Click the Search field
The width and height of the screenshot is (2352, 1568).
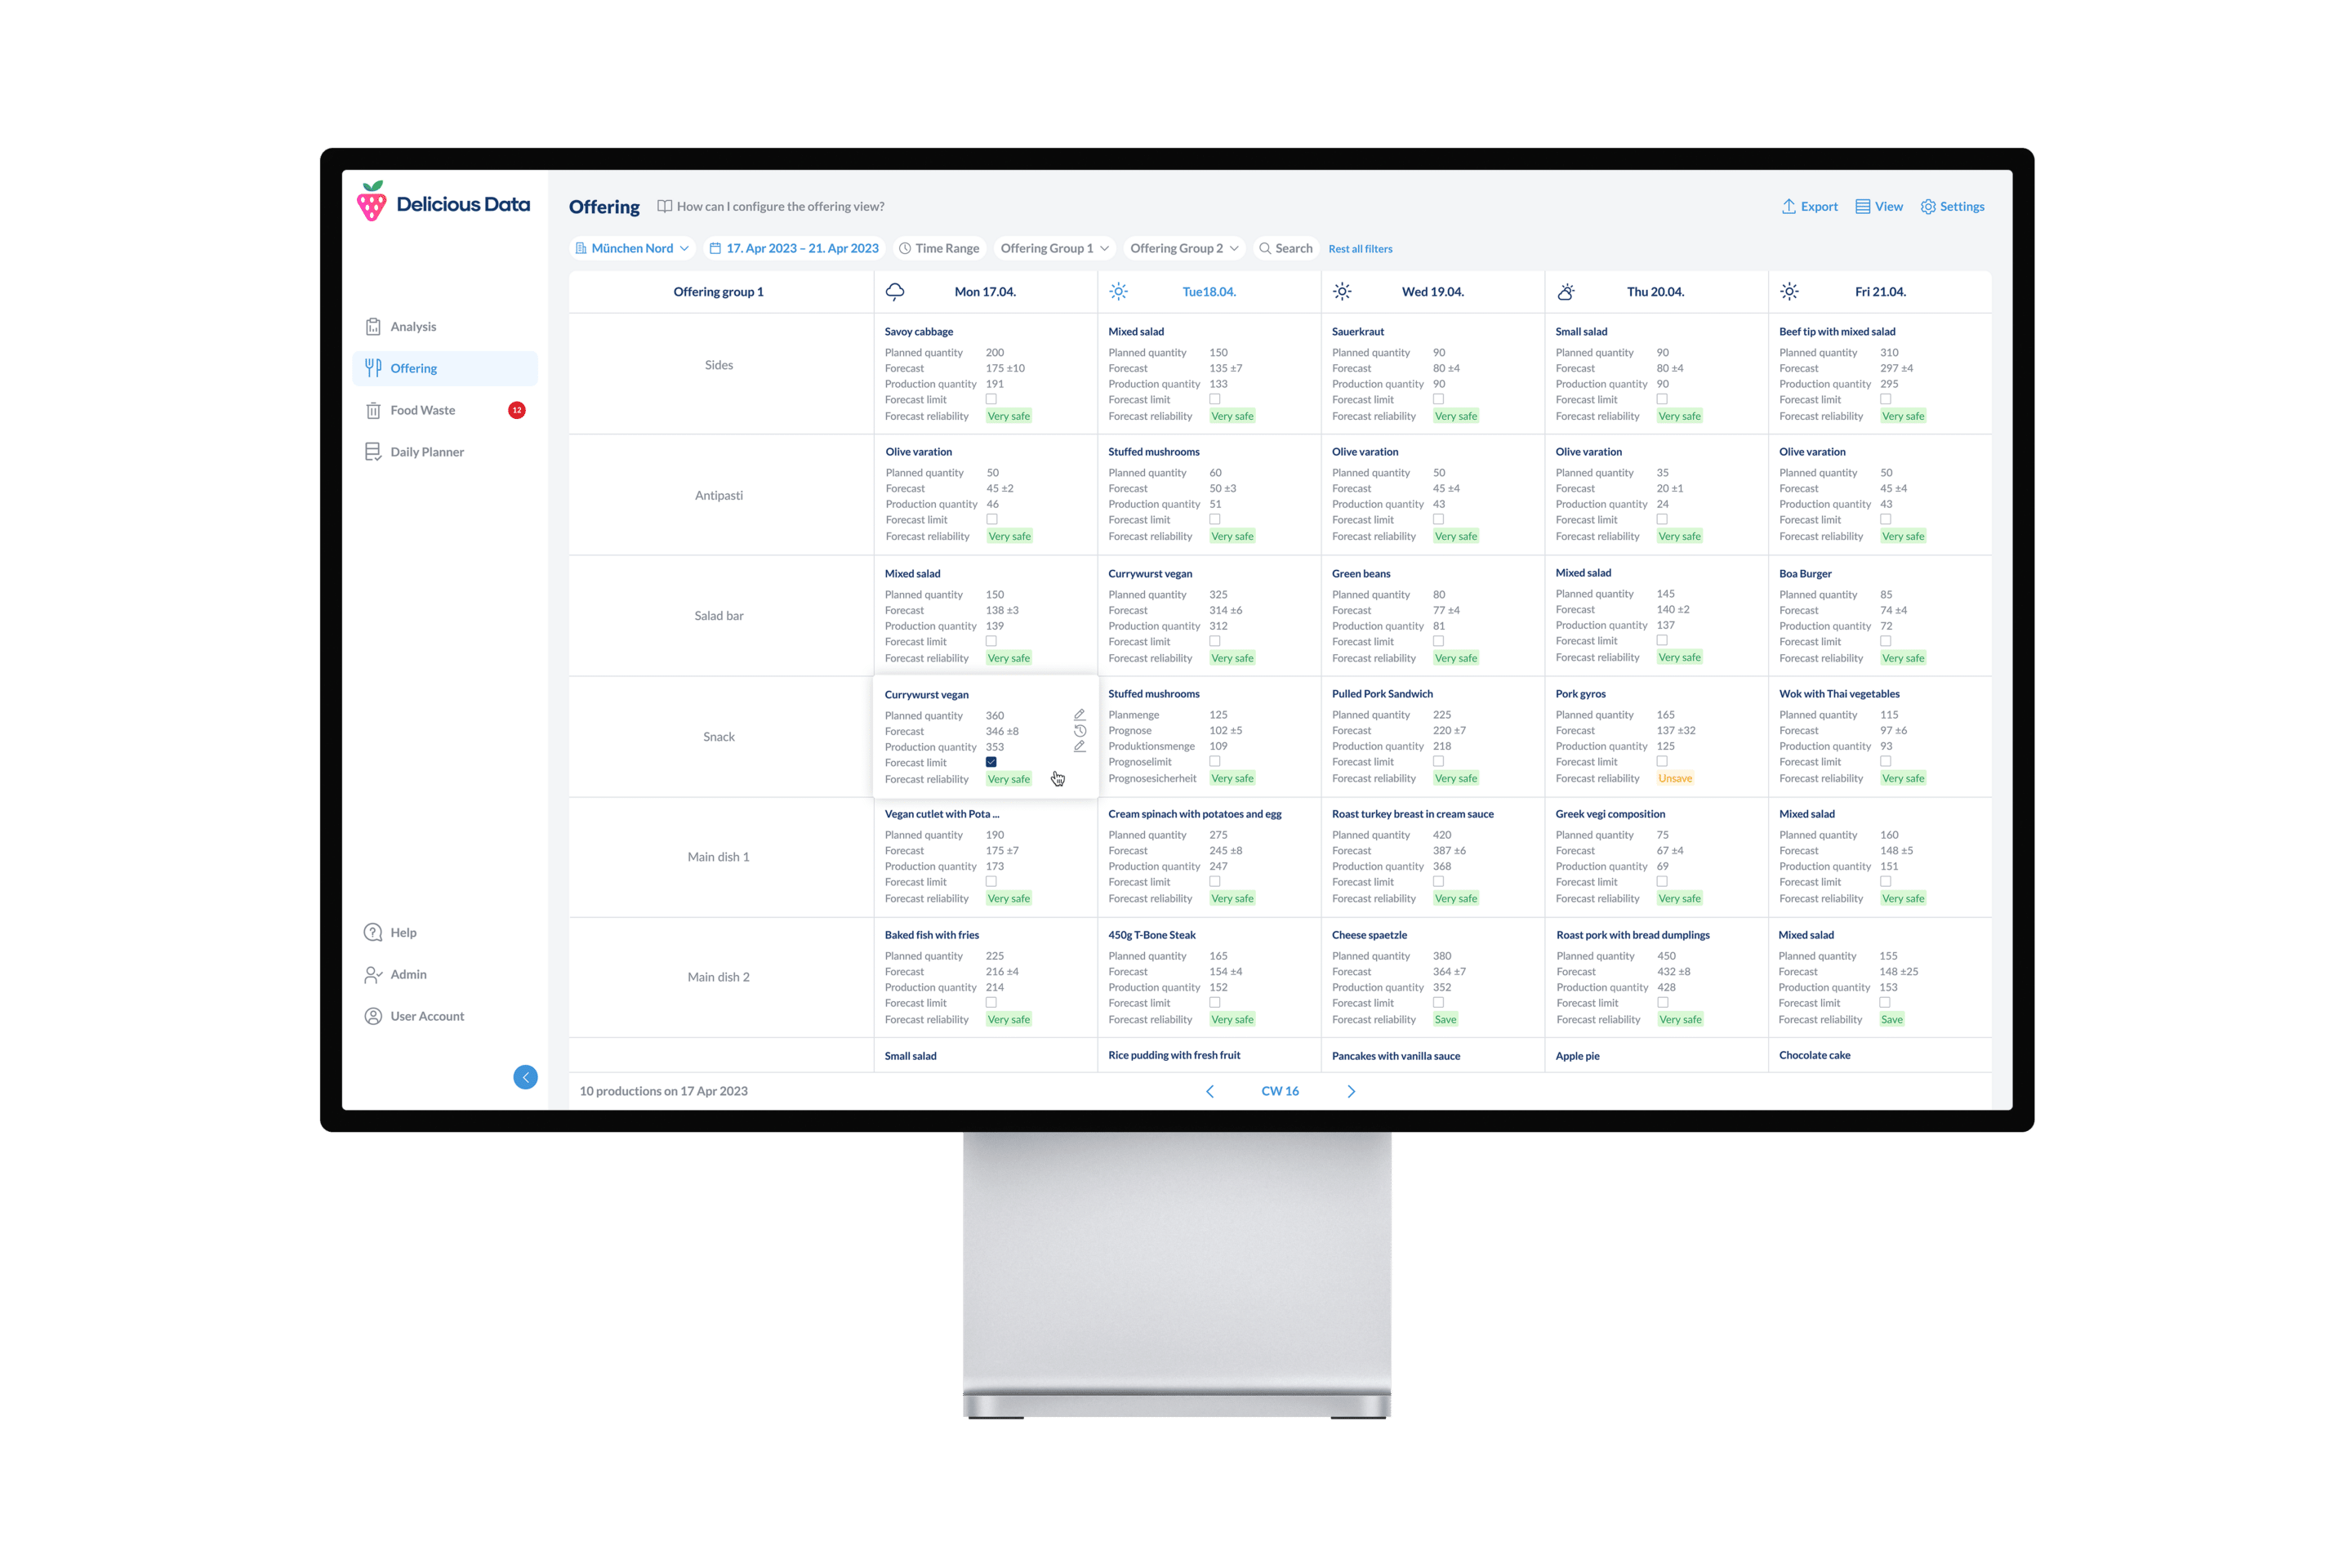pyautogui.click(x=1286, y=248)
